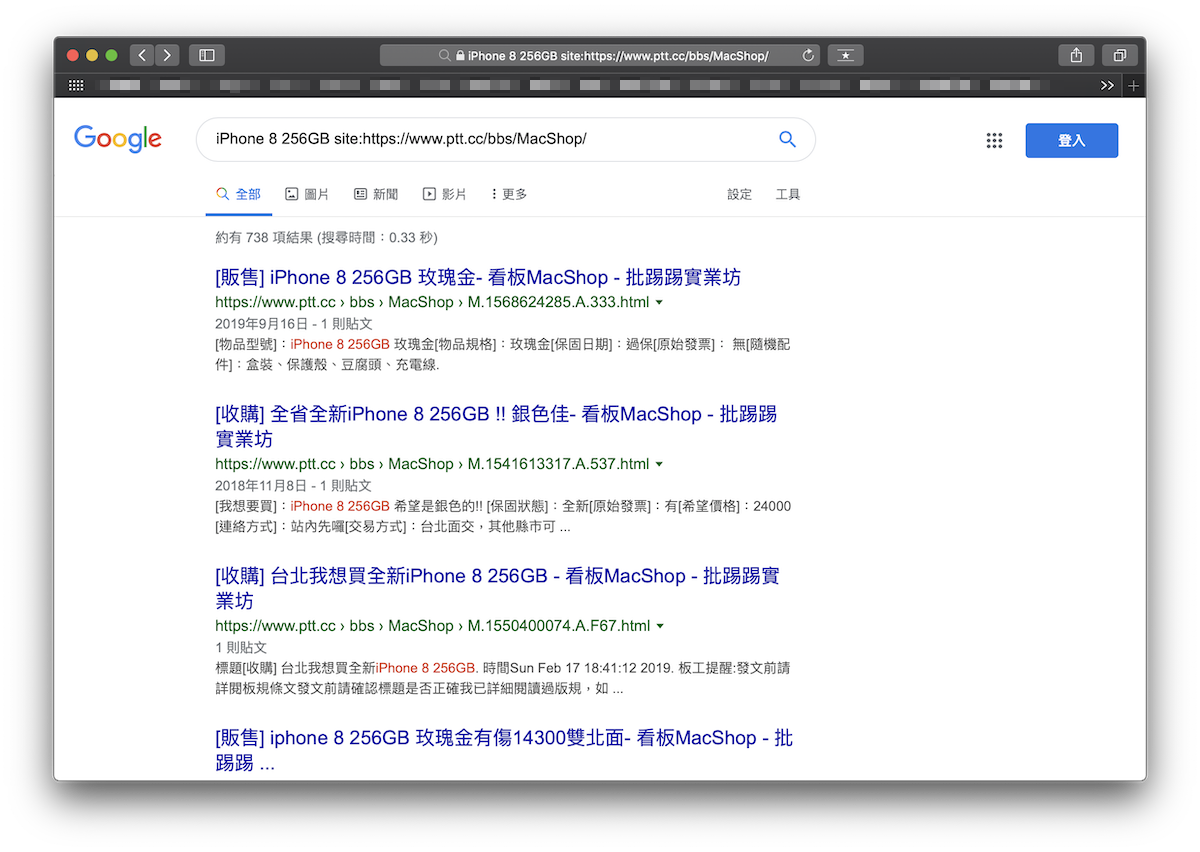Switch to the 影片 videos tab

[x=445, y=194]
